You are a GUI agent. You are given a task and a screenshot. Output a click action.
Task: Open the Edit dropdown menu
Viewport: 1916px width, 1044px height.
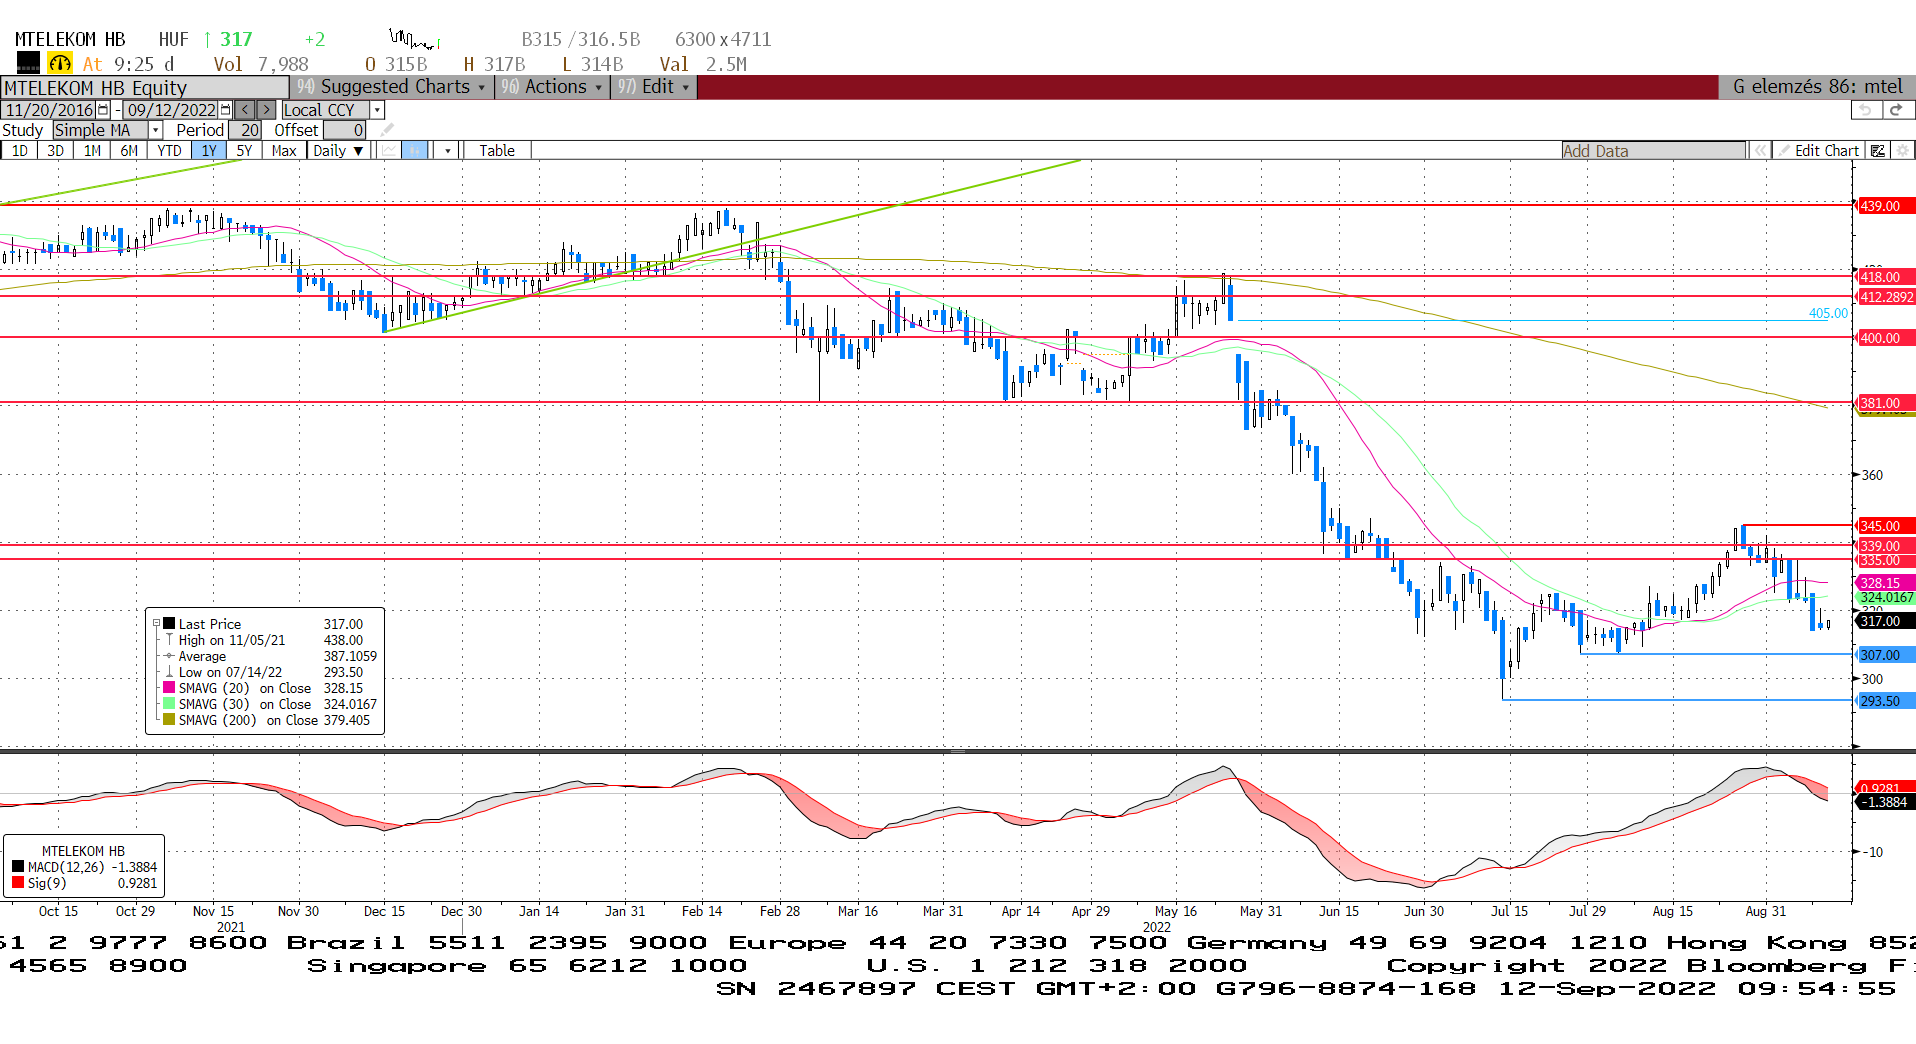654,87
